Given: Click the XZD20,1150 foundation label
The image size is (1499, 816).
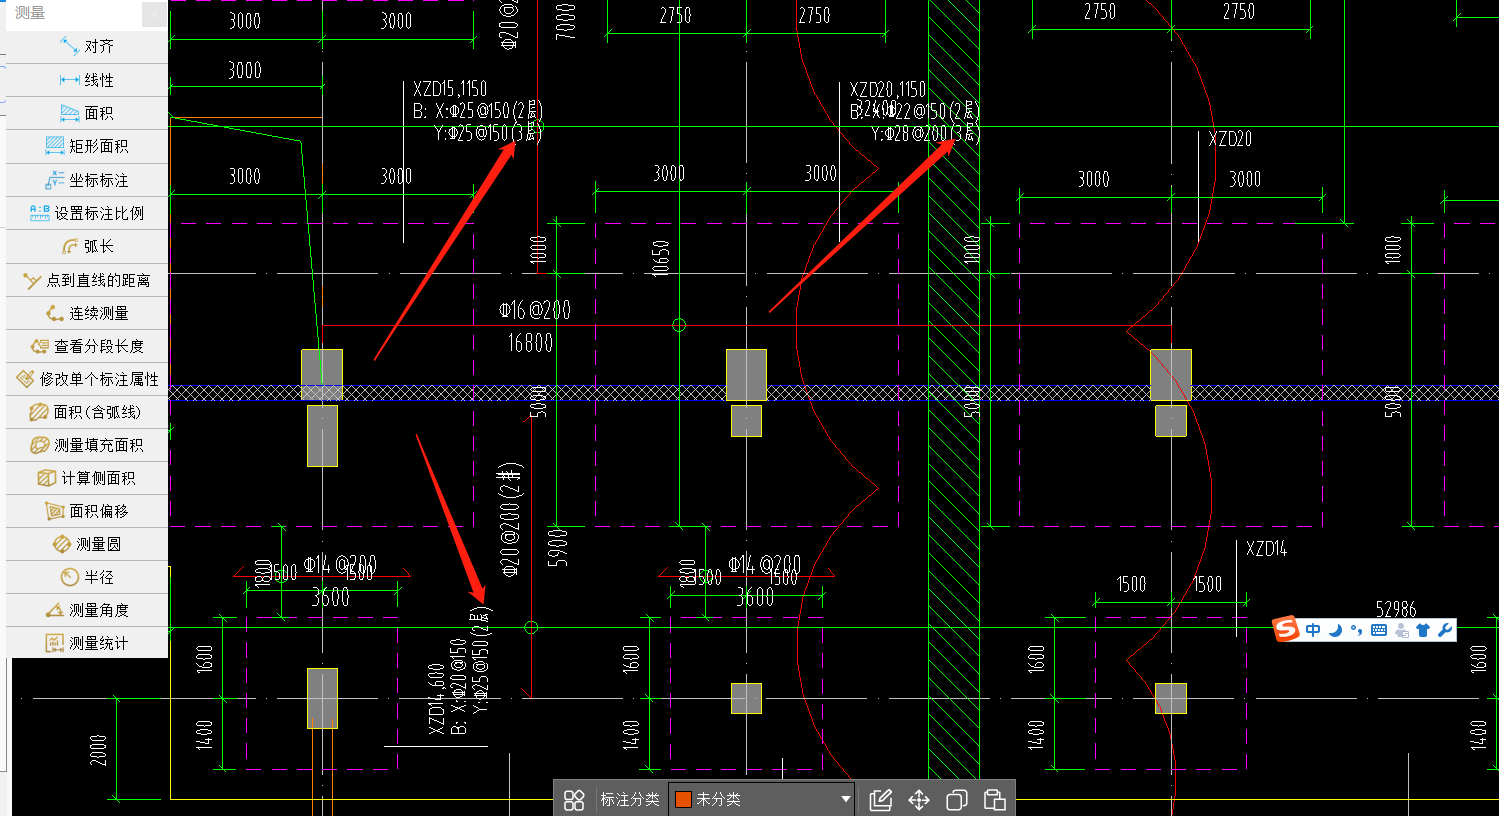Looking at the screenshot, I should [888, 90].
